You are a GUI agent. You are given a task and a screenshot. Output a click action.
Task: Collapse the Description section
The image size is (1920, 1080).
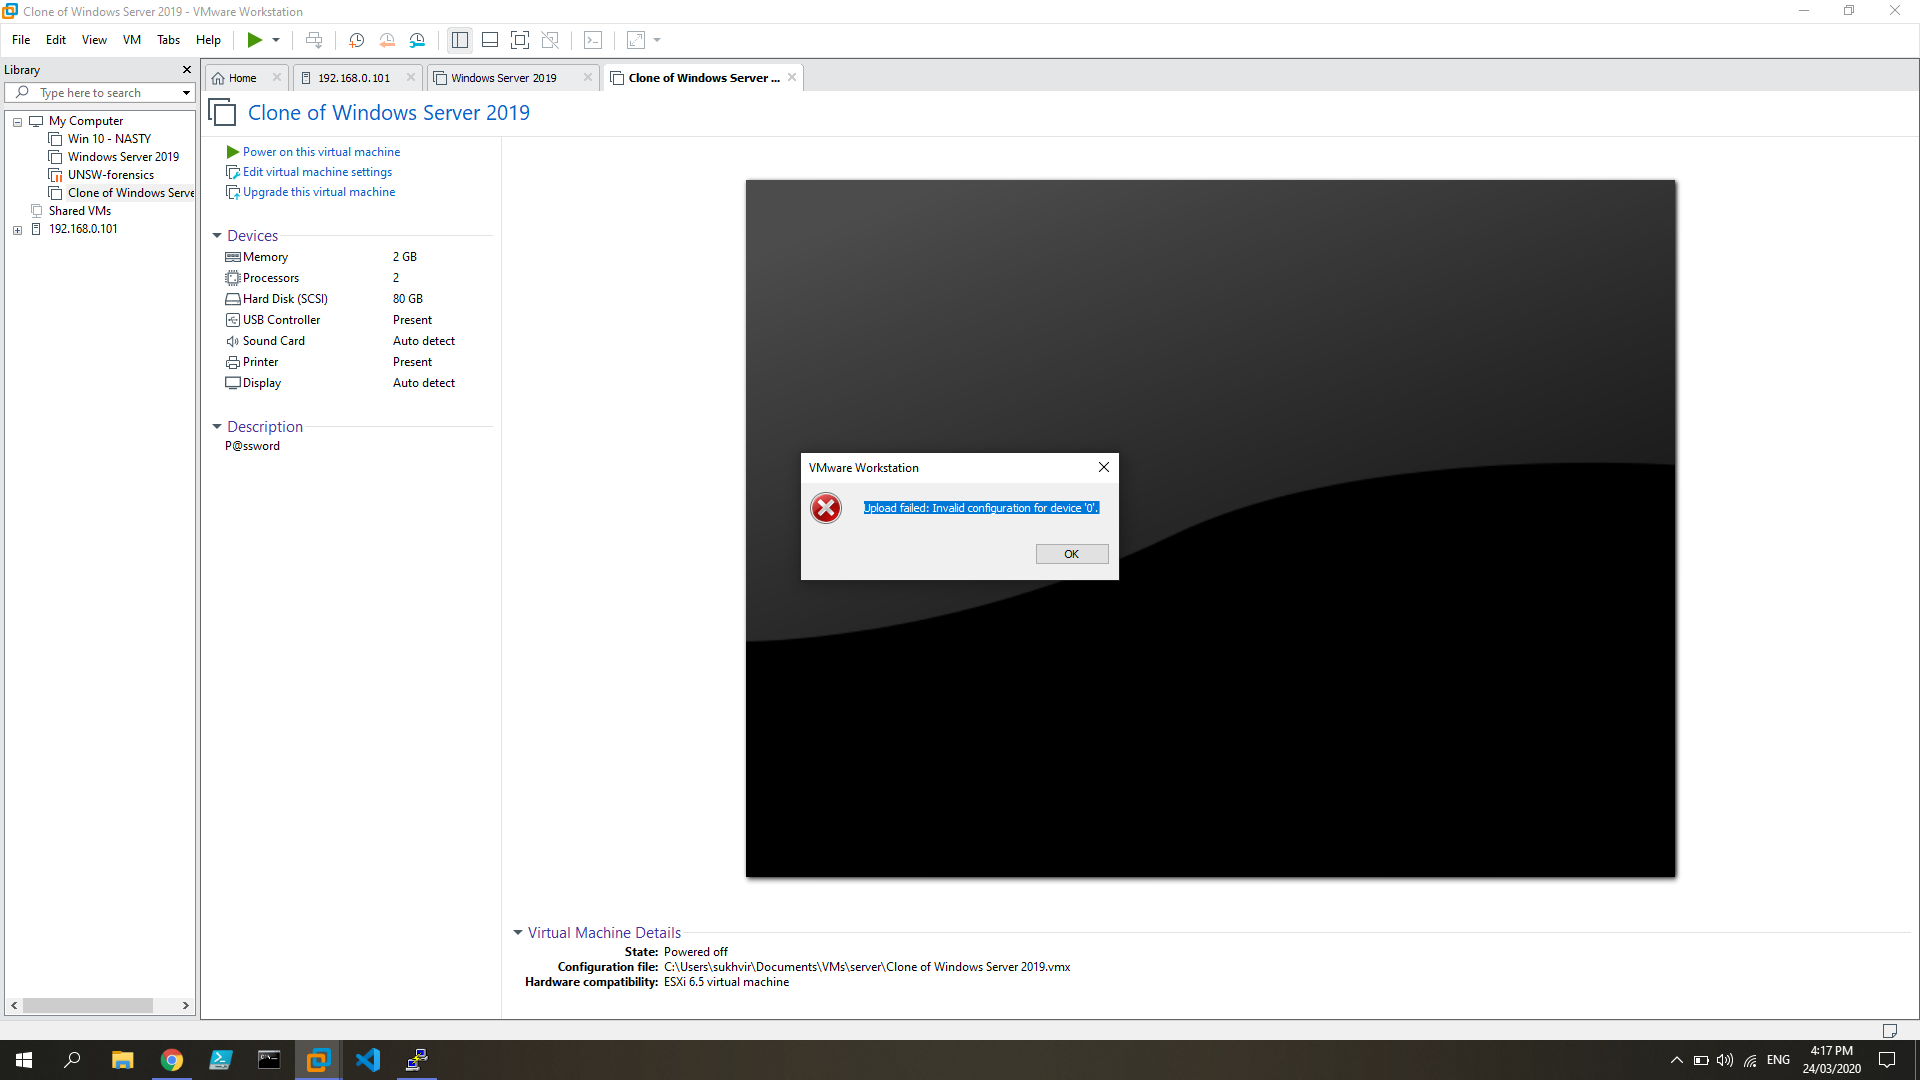pyautogui.click(x=217, y=427)
